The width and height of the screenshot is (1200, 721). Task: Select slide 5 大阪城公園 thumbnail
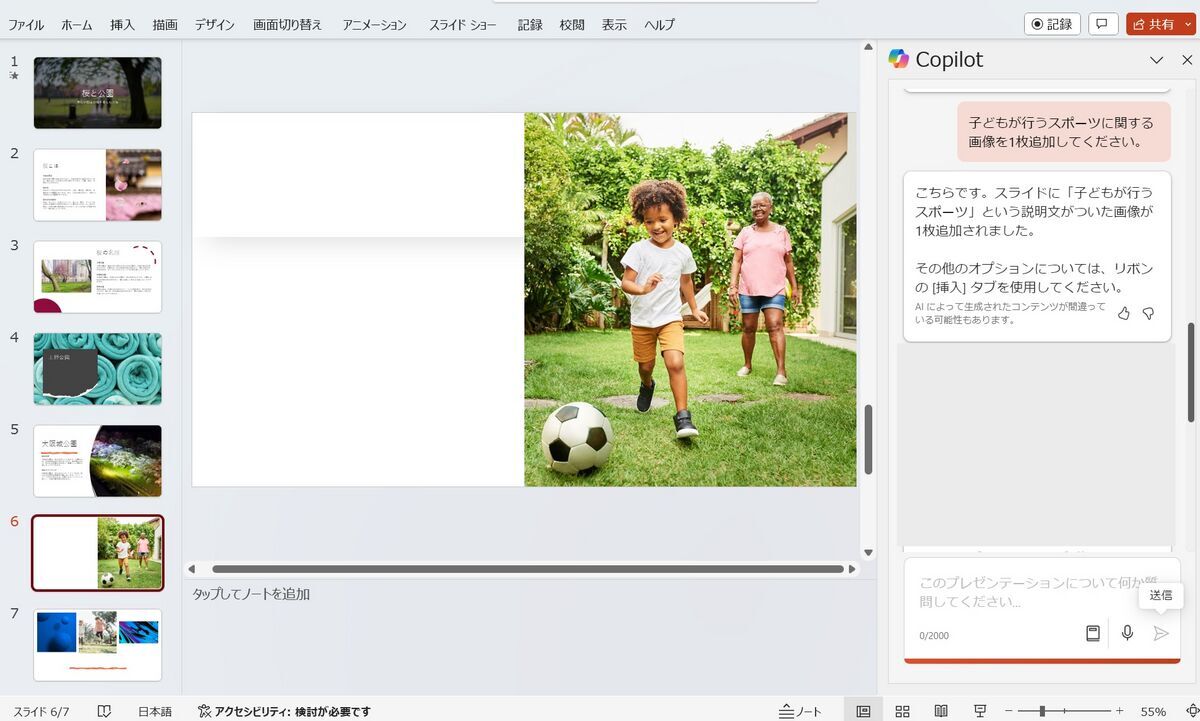[x=97, y=461]
